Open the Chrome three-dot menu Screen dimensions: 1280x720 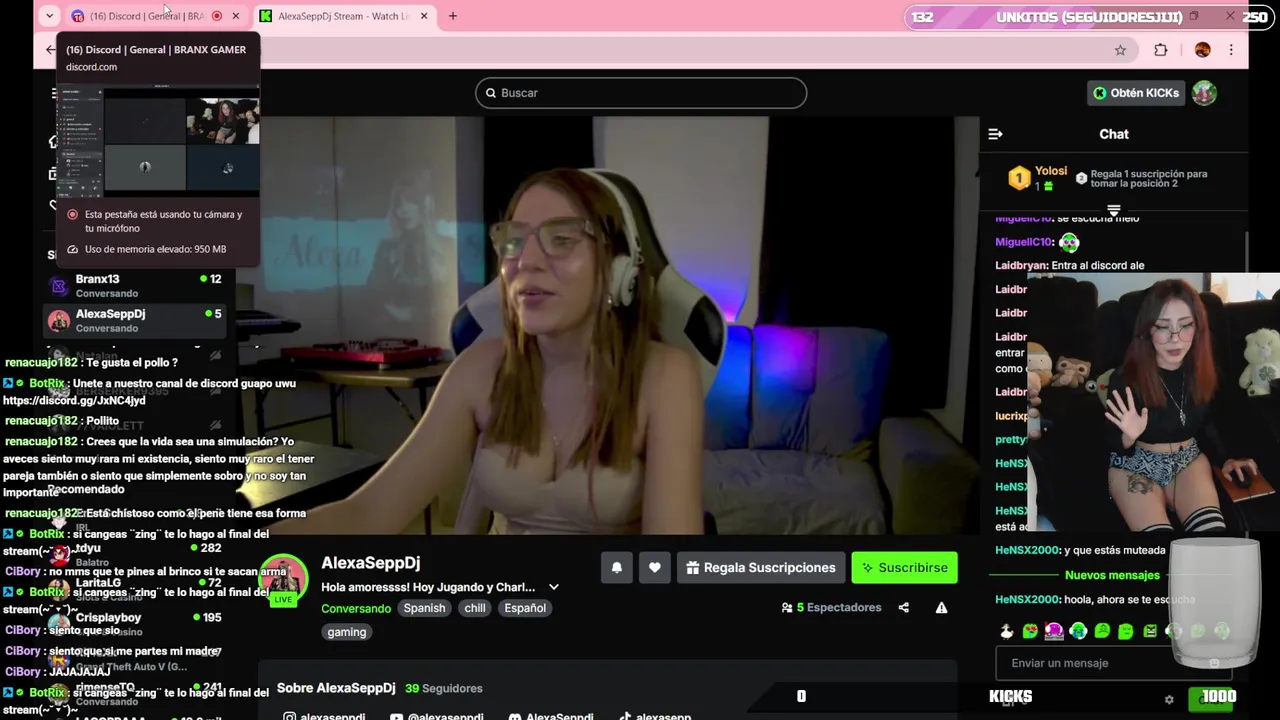click(x=1231, y=50)
